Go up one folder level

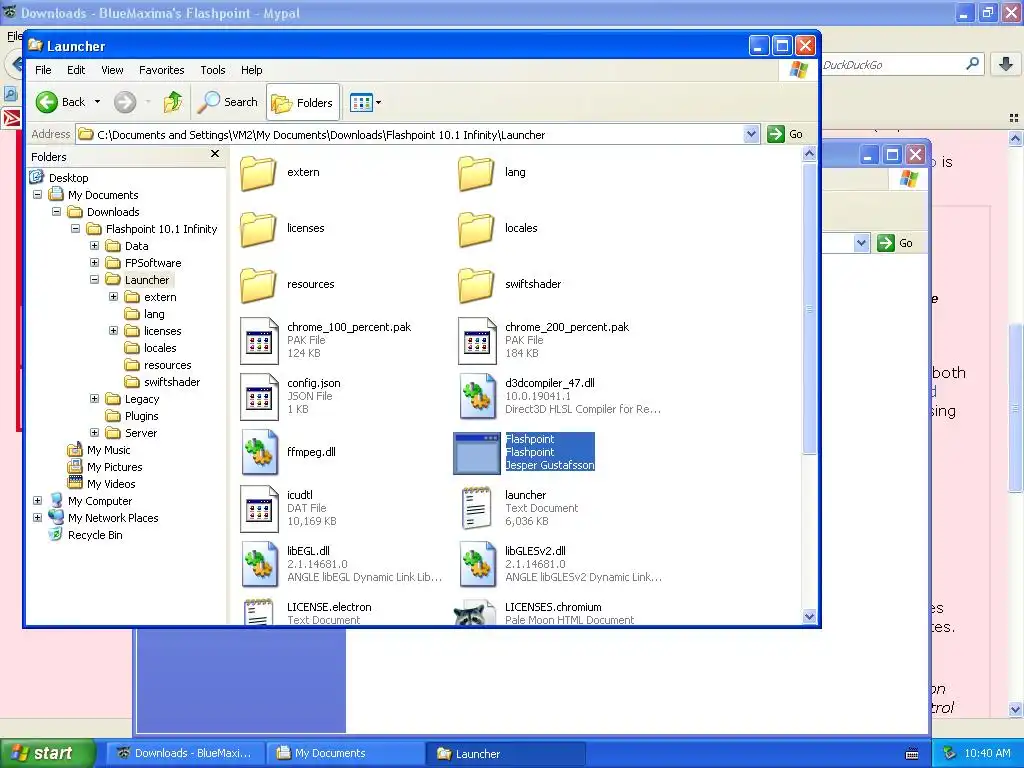173,102
